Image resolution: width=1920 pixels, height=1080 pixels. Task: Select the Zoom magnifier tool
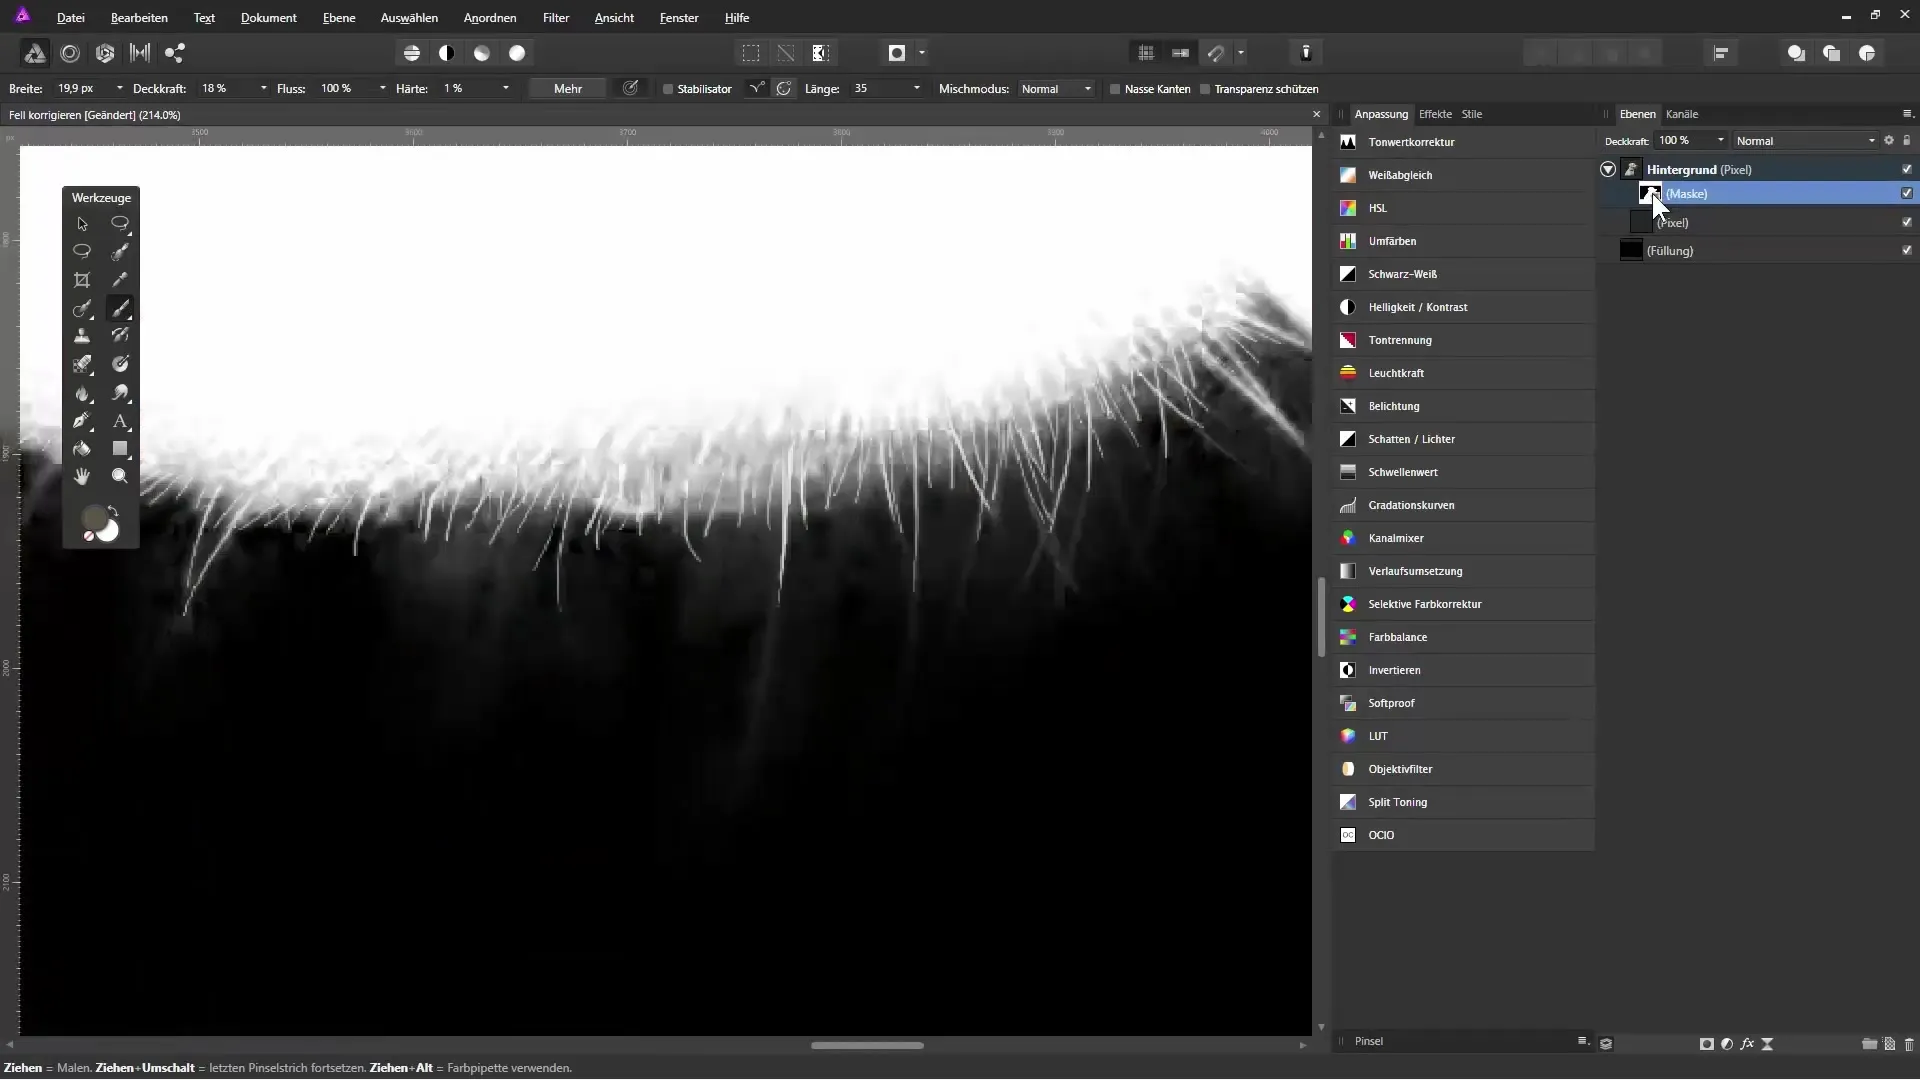coord(120,477)
